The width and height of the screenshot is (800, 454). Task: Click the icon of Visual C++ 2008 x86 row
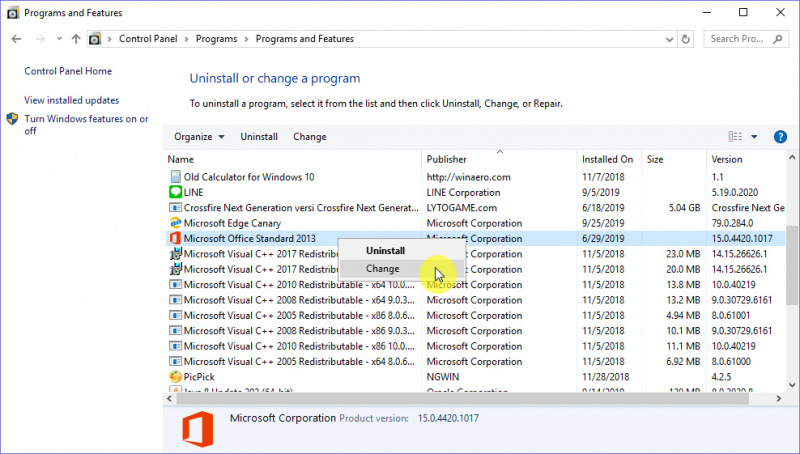tap(176, 331)
